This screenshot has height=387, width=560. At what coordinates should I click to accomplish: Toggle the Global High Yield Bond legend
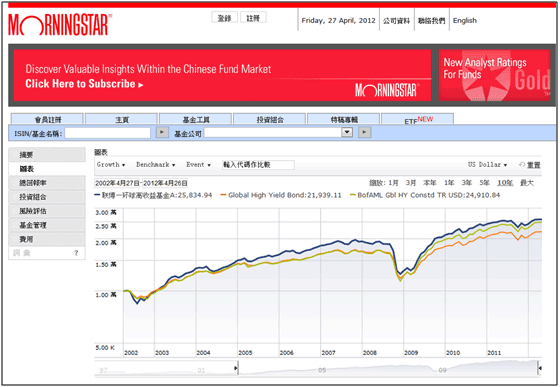pyautogui.click(x=281, y=195)
